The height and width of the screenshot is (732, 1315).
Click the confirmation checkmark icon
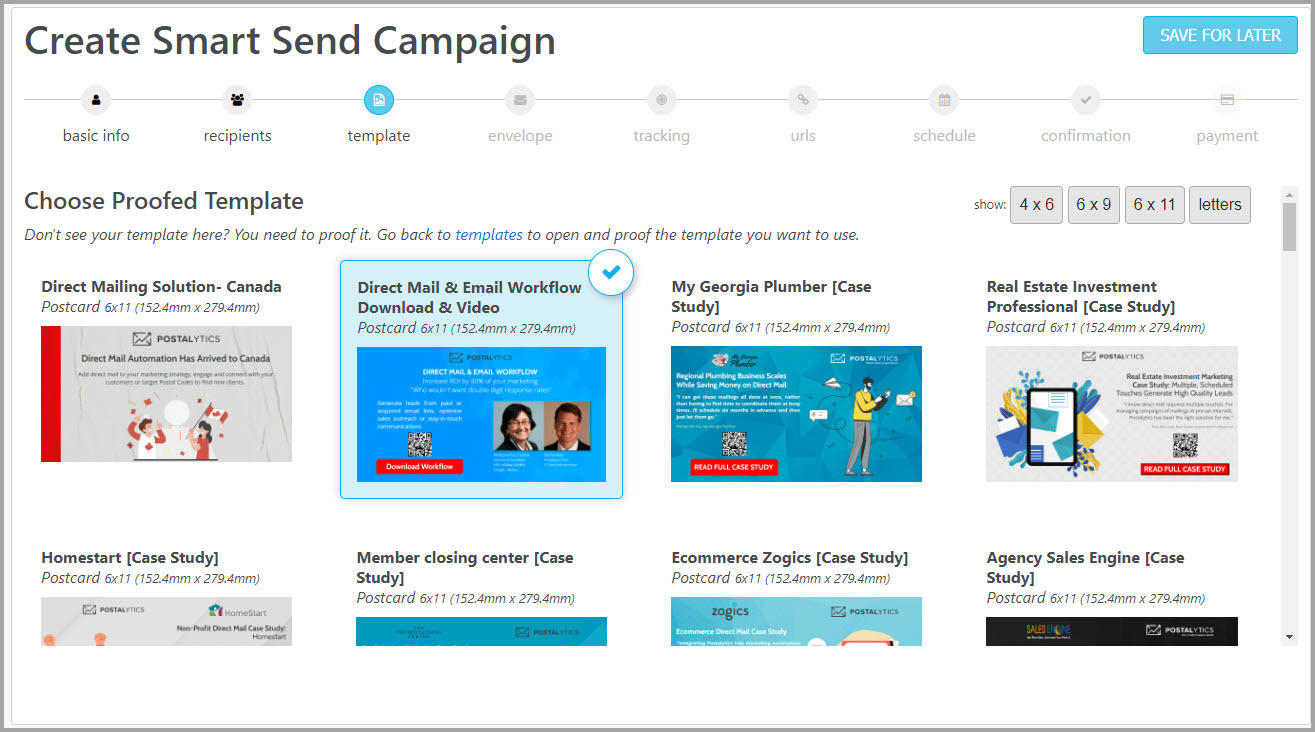tap(1085, 100)
